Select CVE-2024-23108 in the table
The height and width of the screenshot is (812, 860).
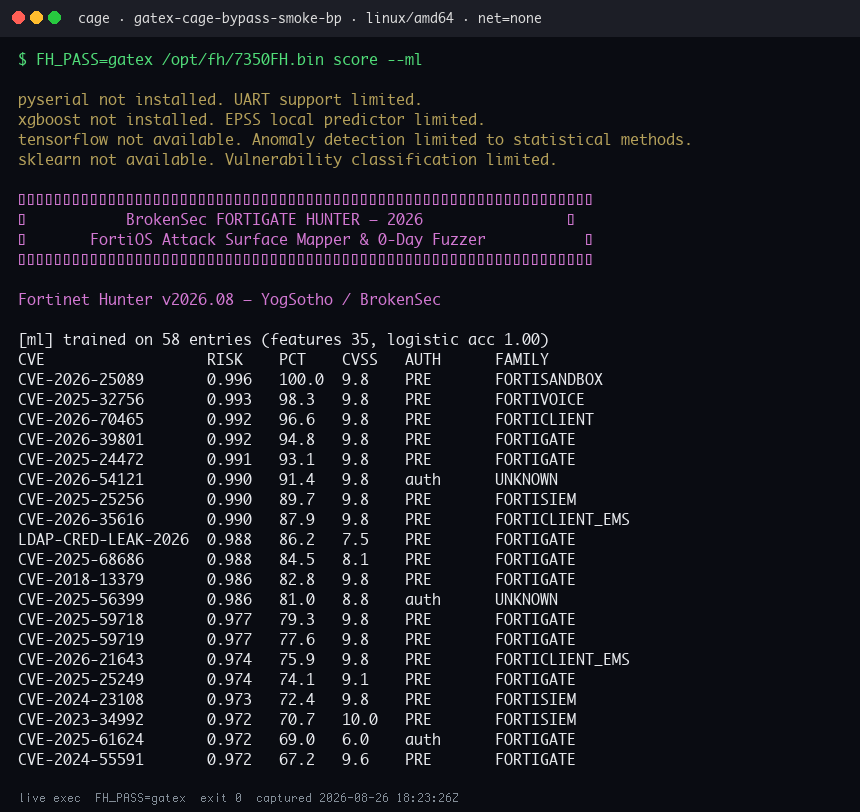pos(81,699)
